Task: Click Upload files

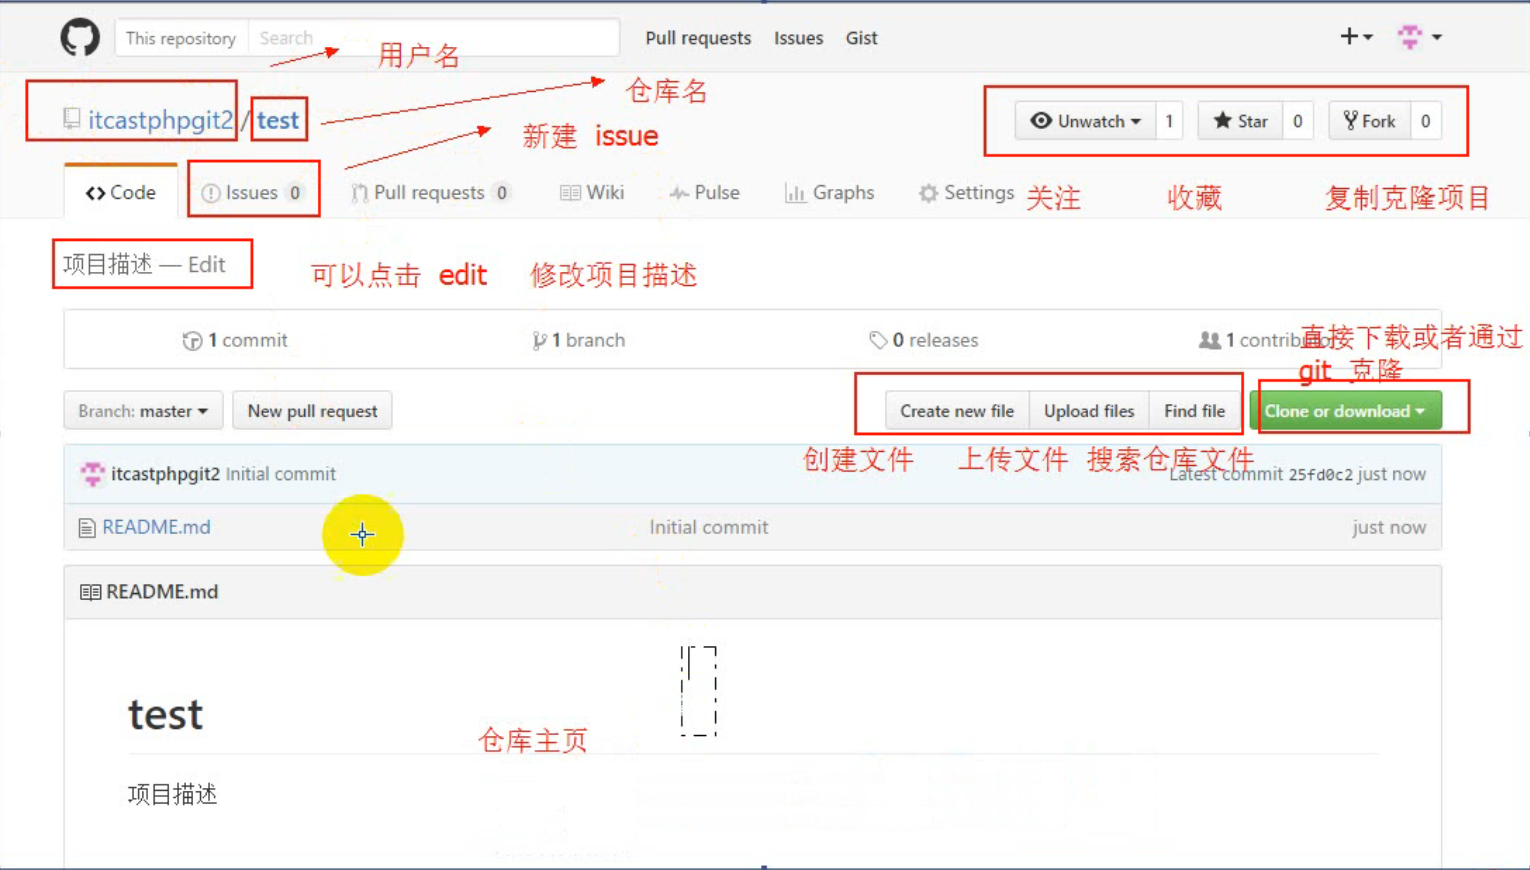Action: (x=1089, y=411)
